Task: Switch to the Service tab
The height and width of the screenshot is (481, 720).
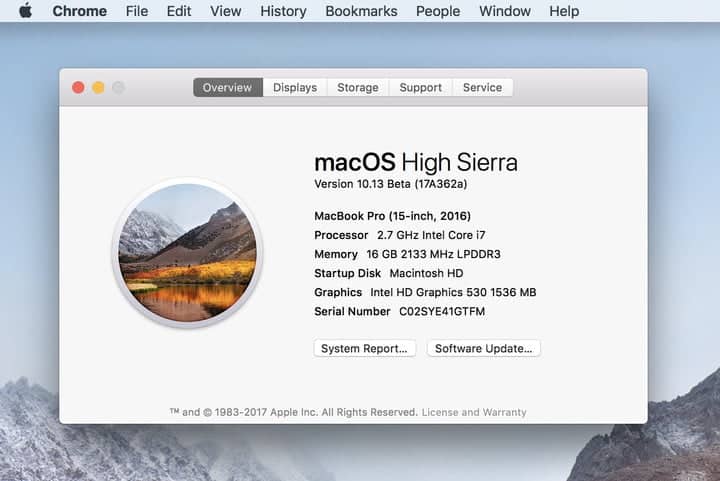Action: coord(482,87)
